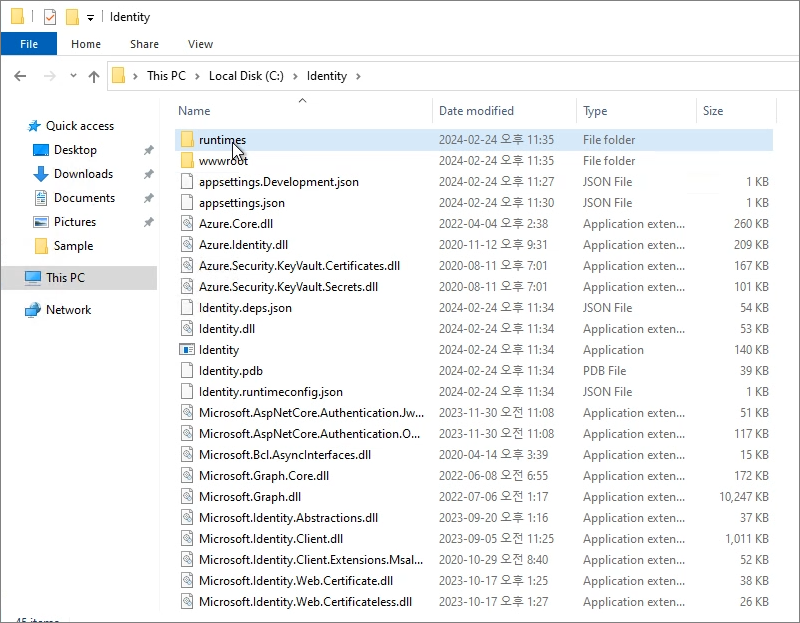Viewport: 800px width, 623px height.
Task: Select This PC in navigation pane
Action: tap(65, 278)
